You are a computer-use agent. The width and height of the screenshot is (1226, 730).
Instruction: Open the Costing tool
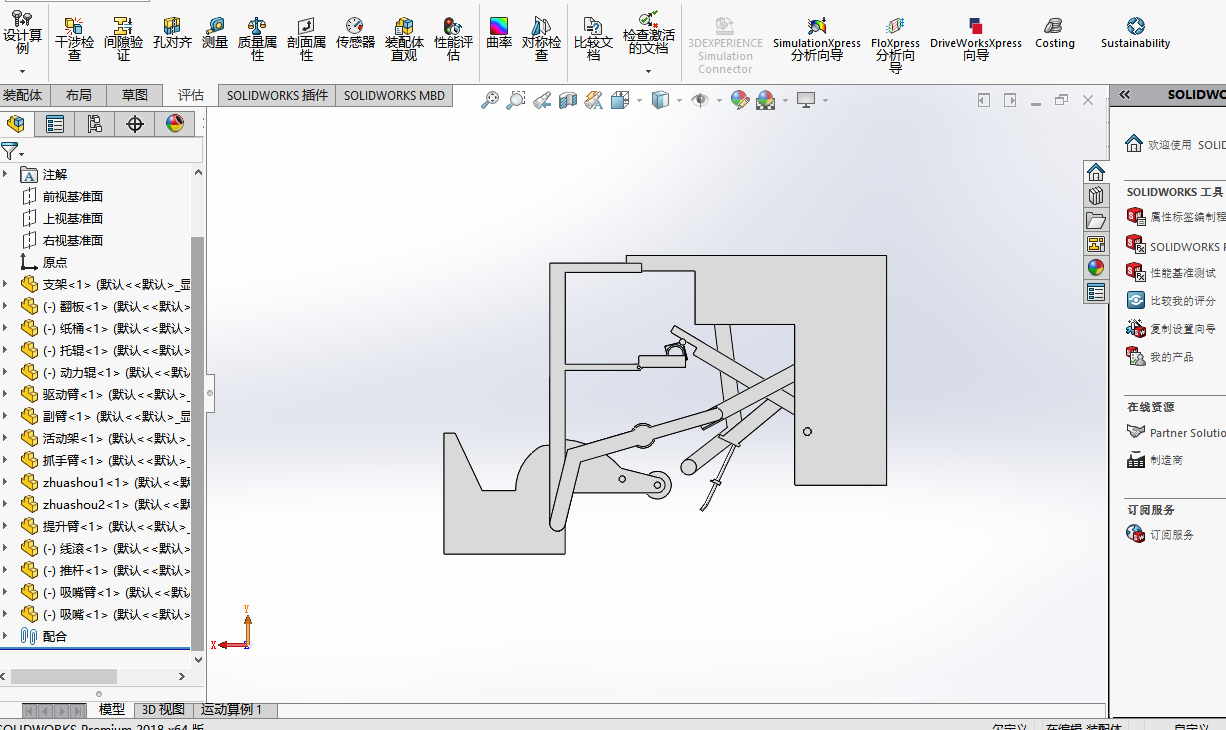pos(1054,33)
